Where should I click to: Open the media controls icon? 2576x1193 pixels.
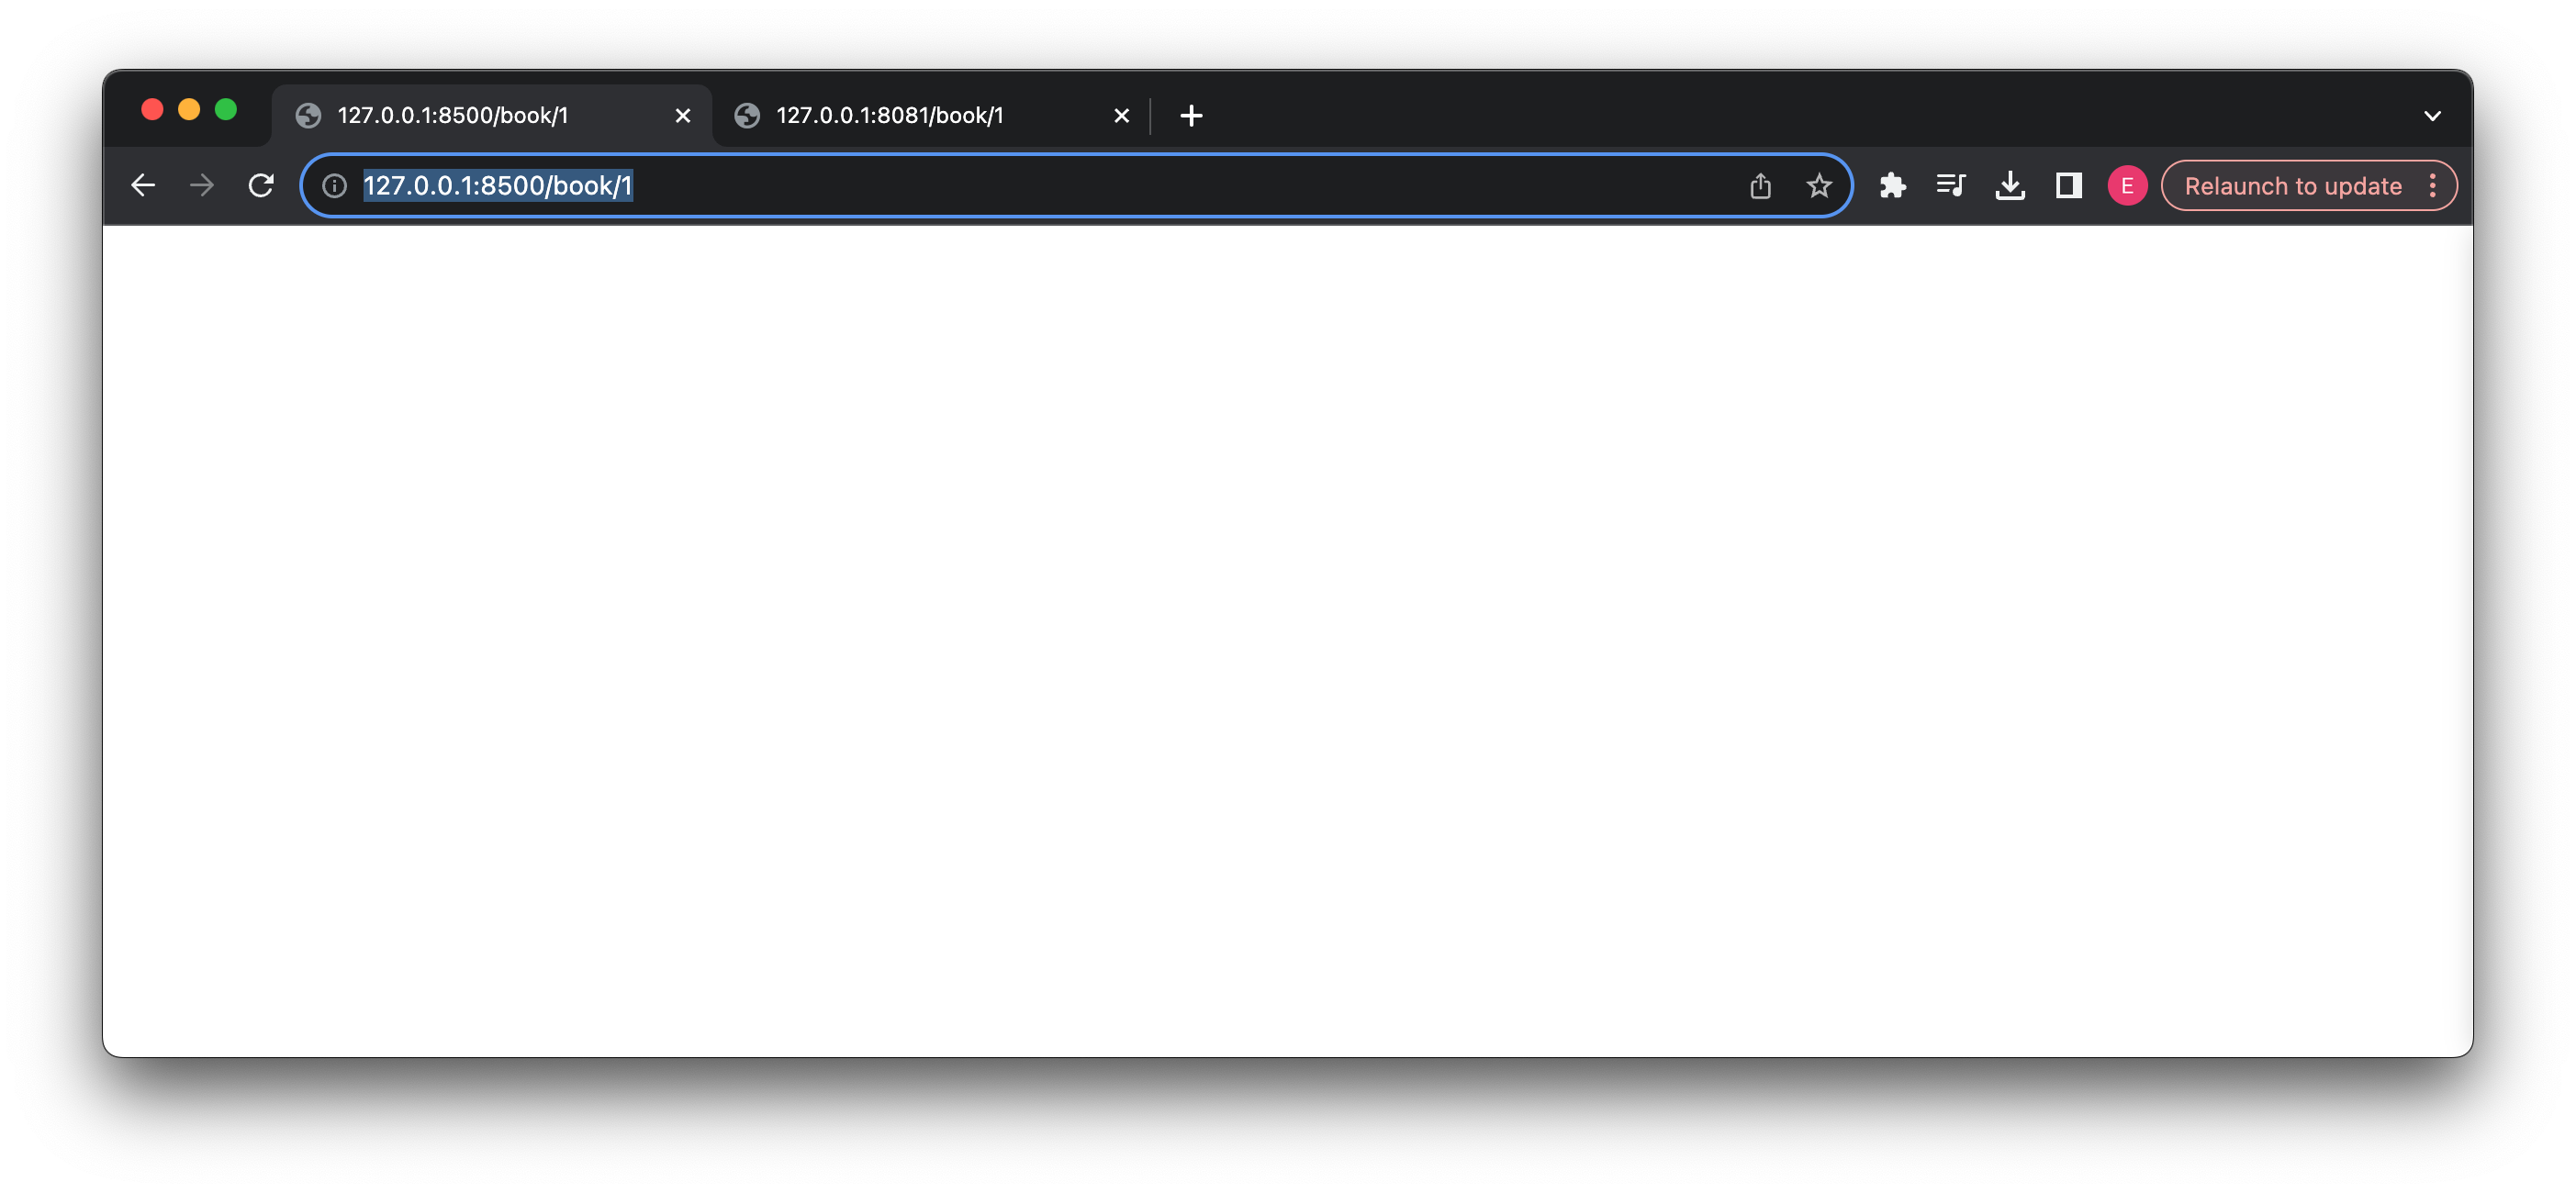tap(1951, 185)
